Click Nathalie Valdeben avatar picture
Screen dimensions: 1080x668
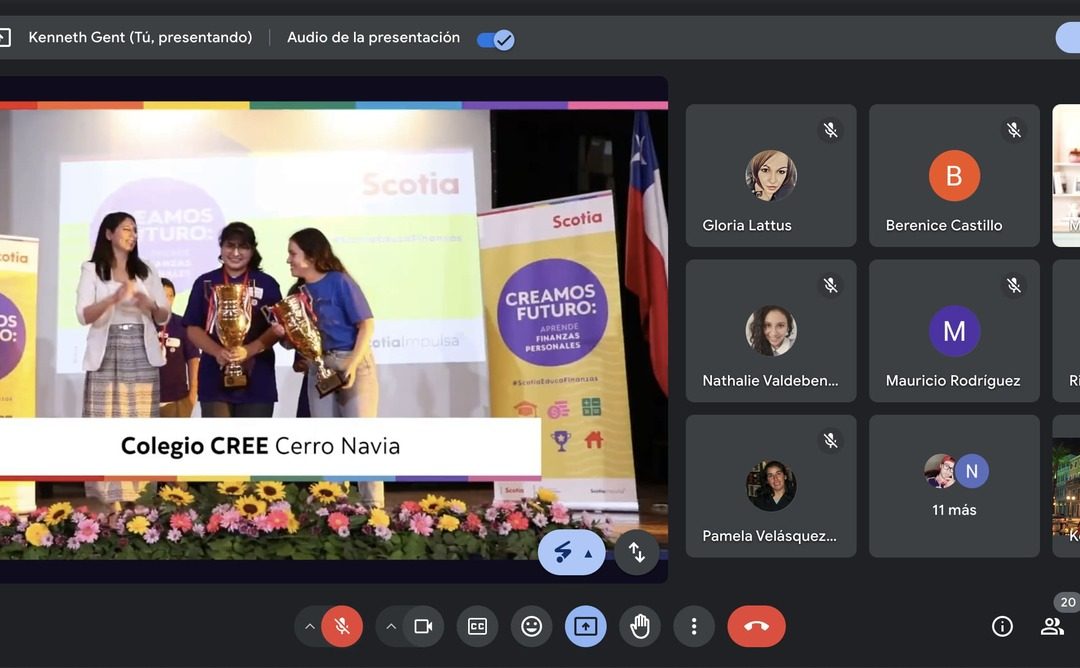click(x=771, y=331)
